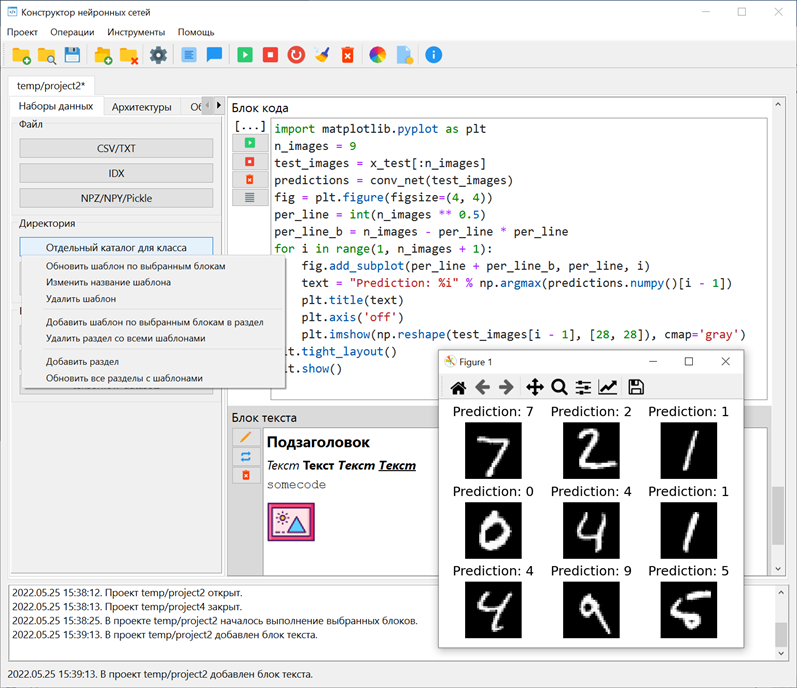Select Удалить шаблон from context menu

pyautogui.click(x=81, y=299)
